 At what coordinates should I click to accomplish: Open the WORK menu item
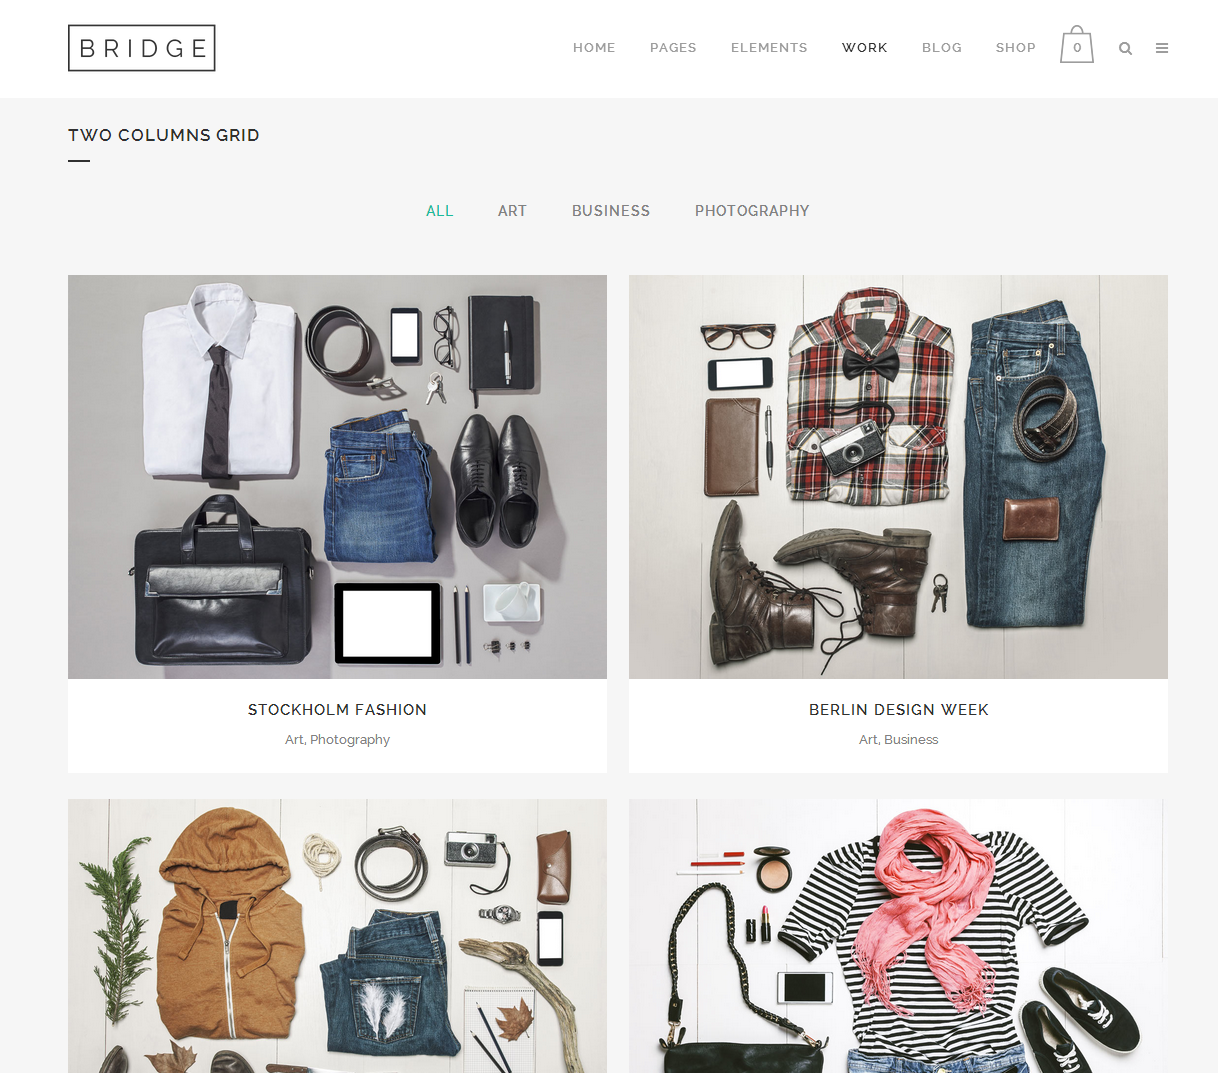pos(865,48)
